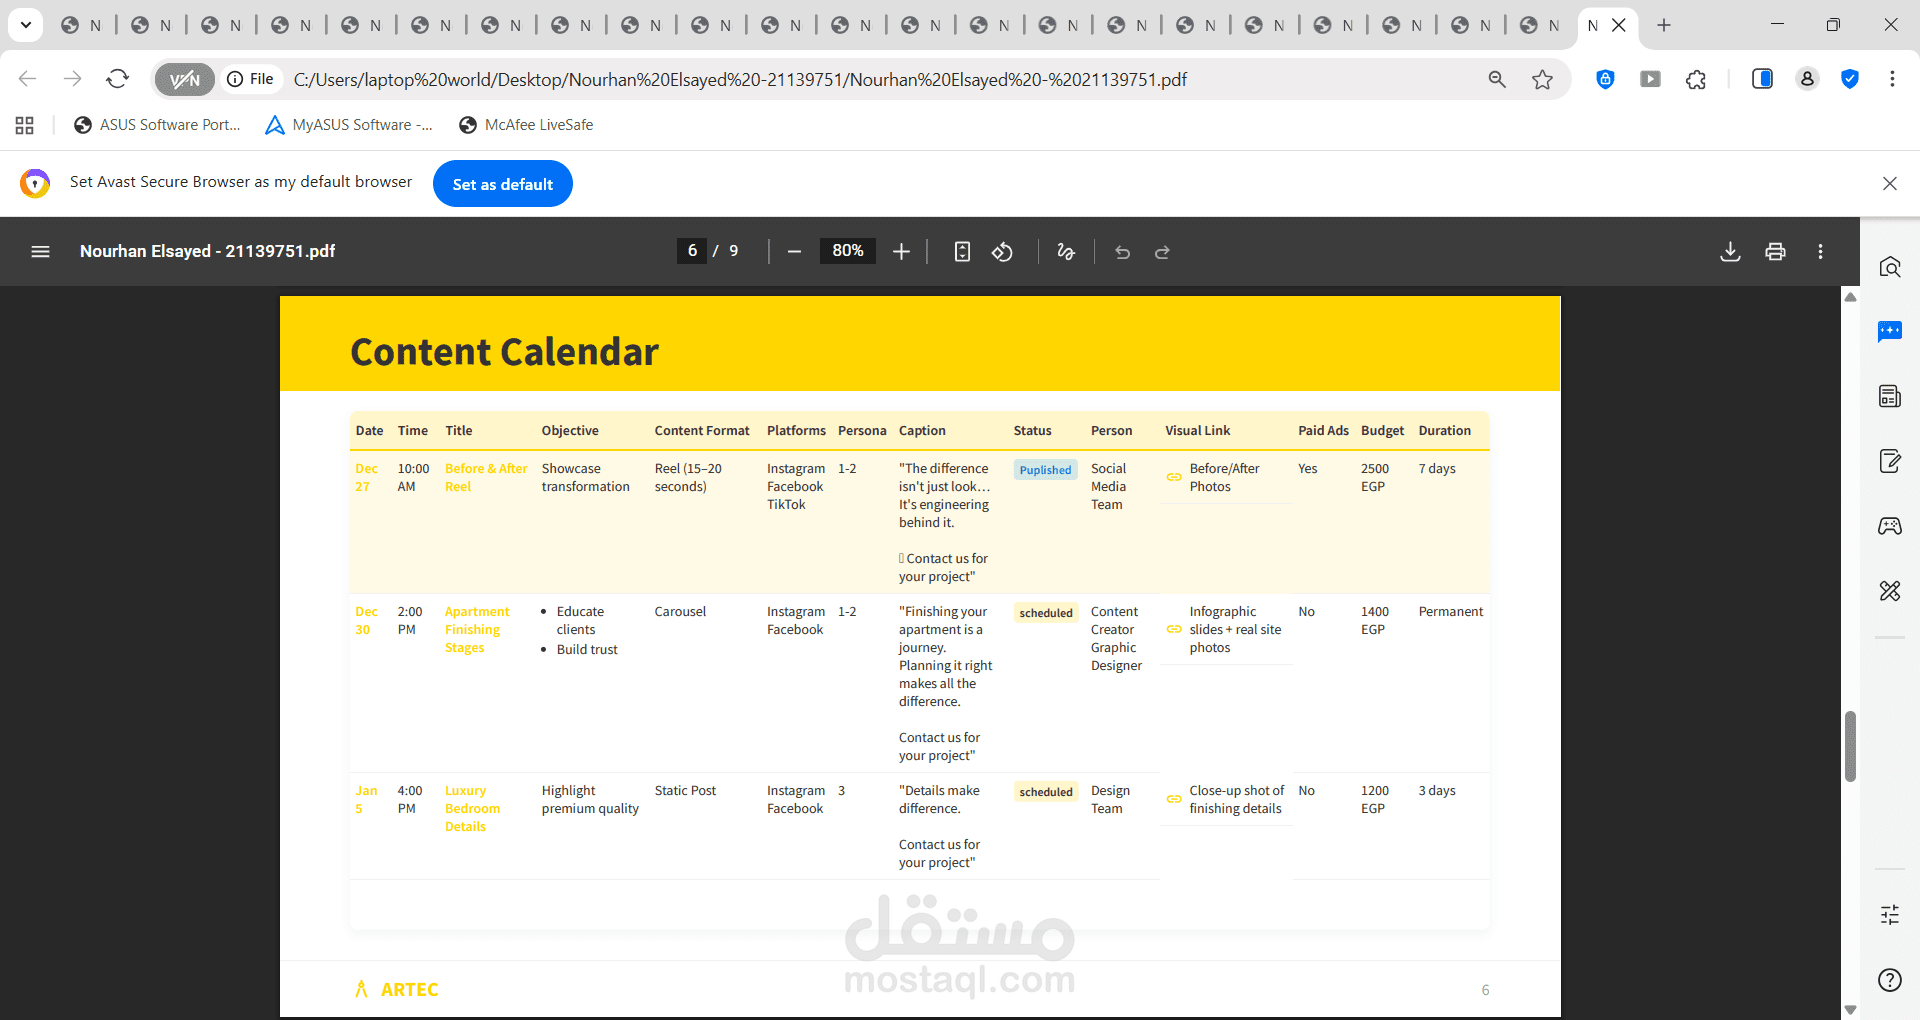Click the File info chip
Viewport: 1920px width, 1020px height.
point(250,79)
